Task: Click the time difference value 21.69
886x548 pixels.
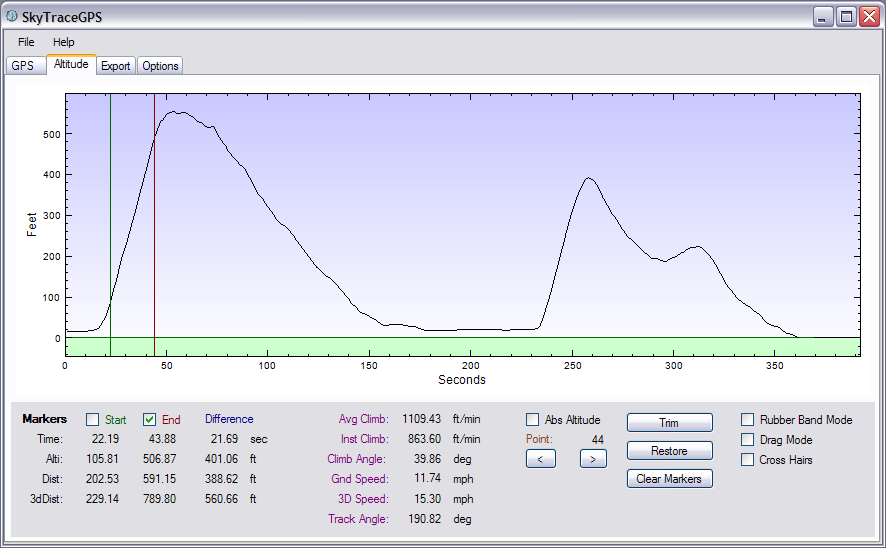Action: click(x=224, y=439)
